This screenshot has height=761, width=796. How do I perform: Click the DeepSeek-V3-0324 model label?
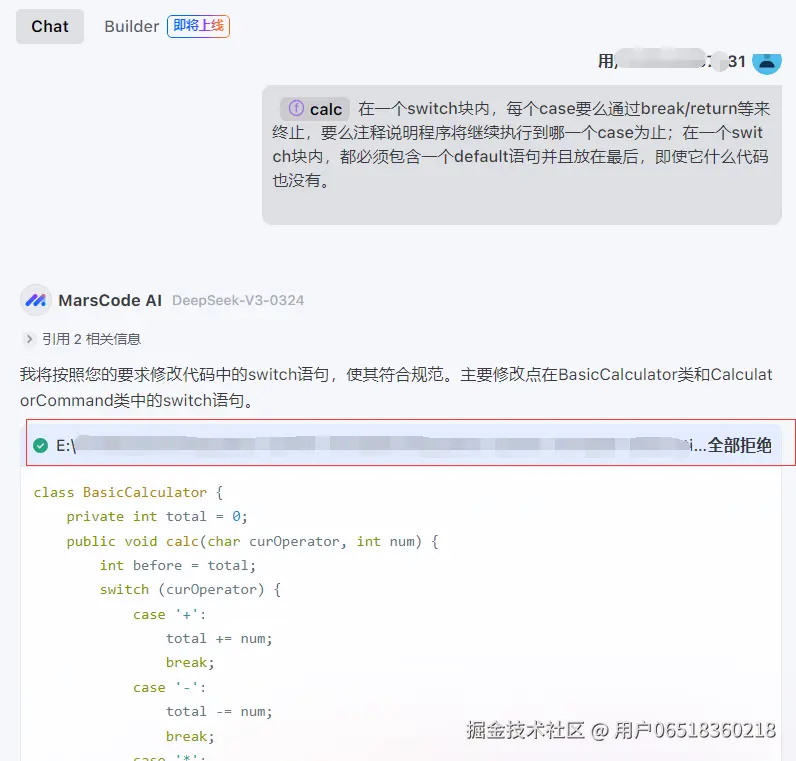click(238, 300)
